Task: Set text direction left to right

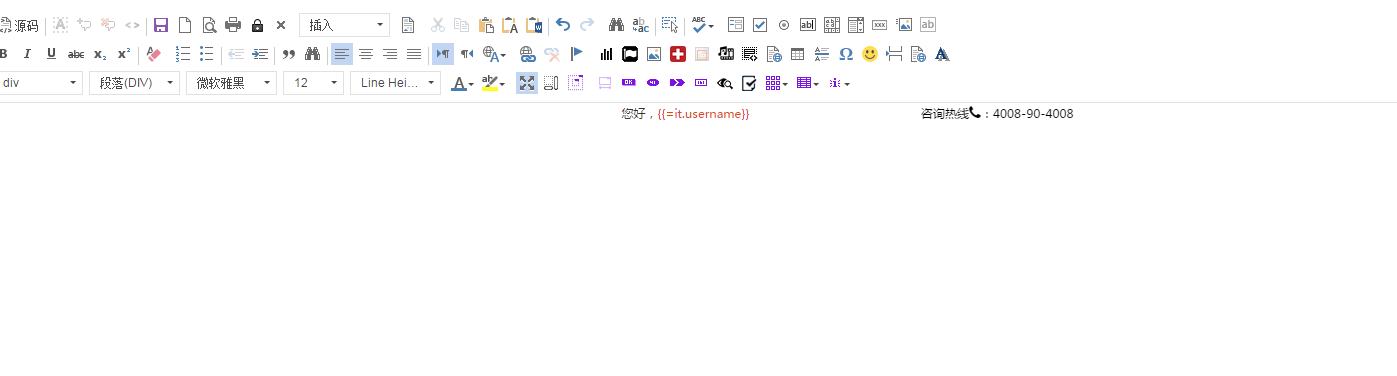Action: (x=443, y=54)
